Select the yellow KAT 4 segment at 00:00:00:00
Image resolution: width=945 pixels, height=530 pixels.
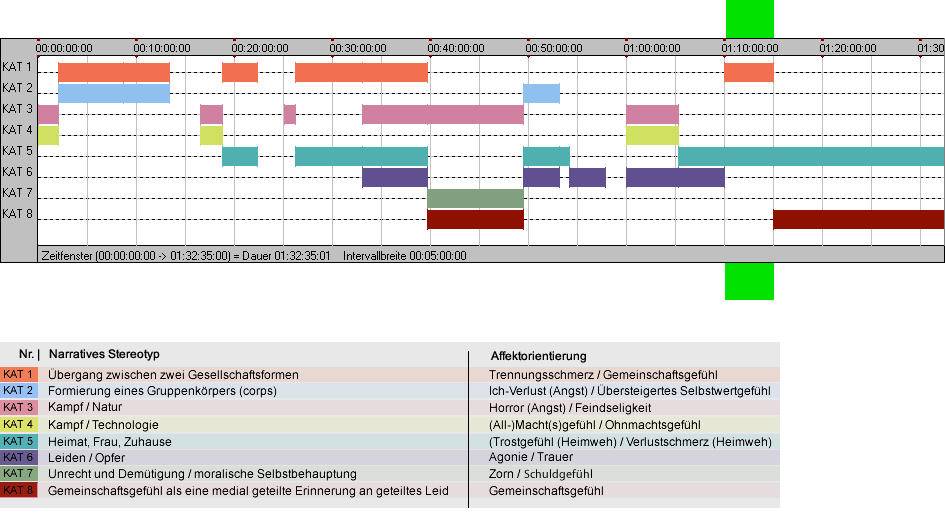[x=48, y=135]
